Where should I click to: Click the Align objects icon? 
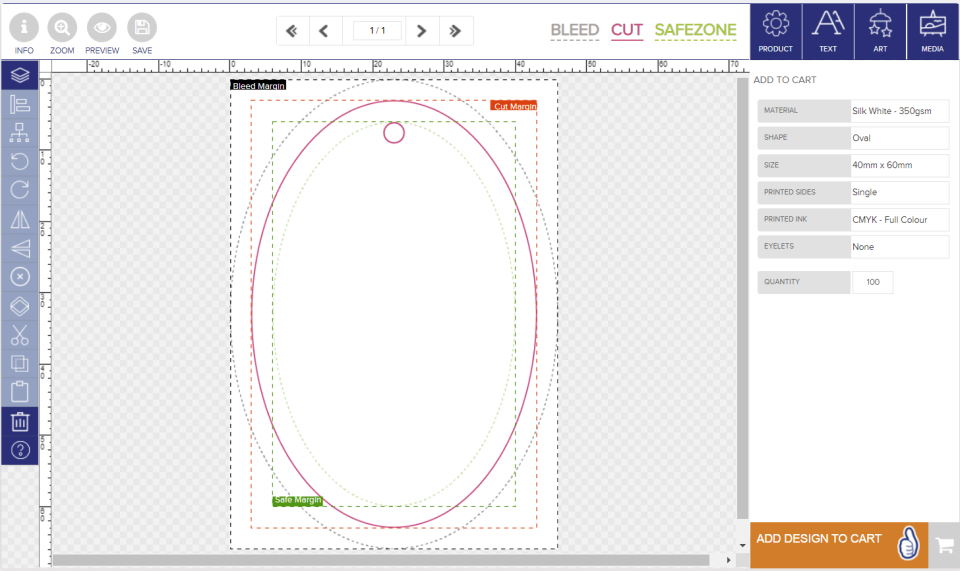(x=20, y=104)
